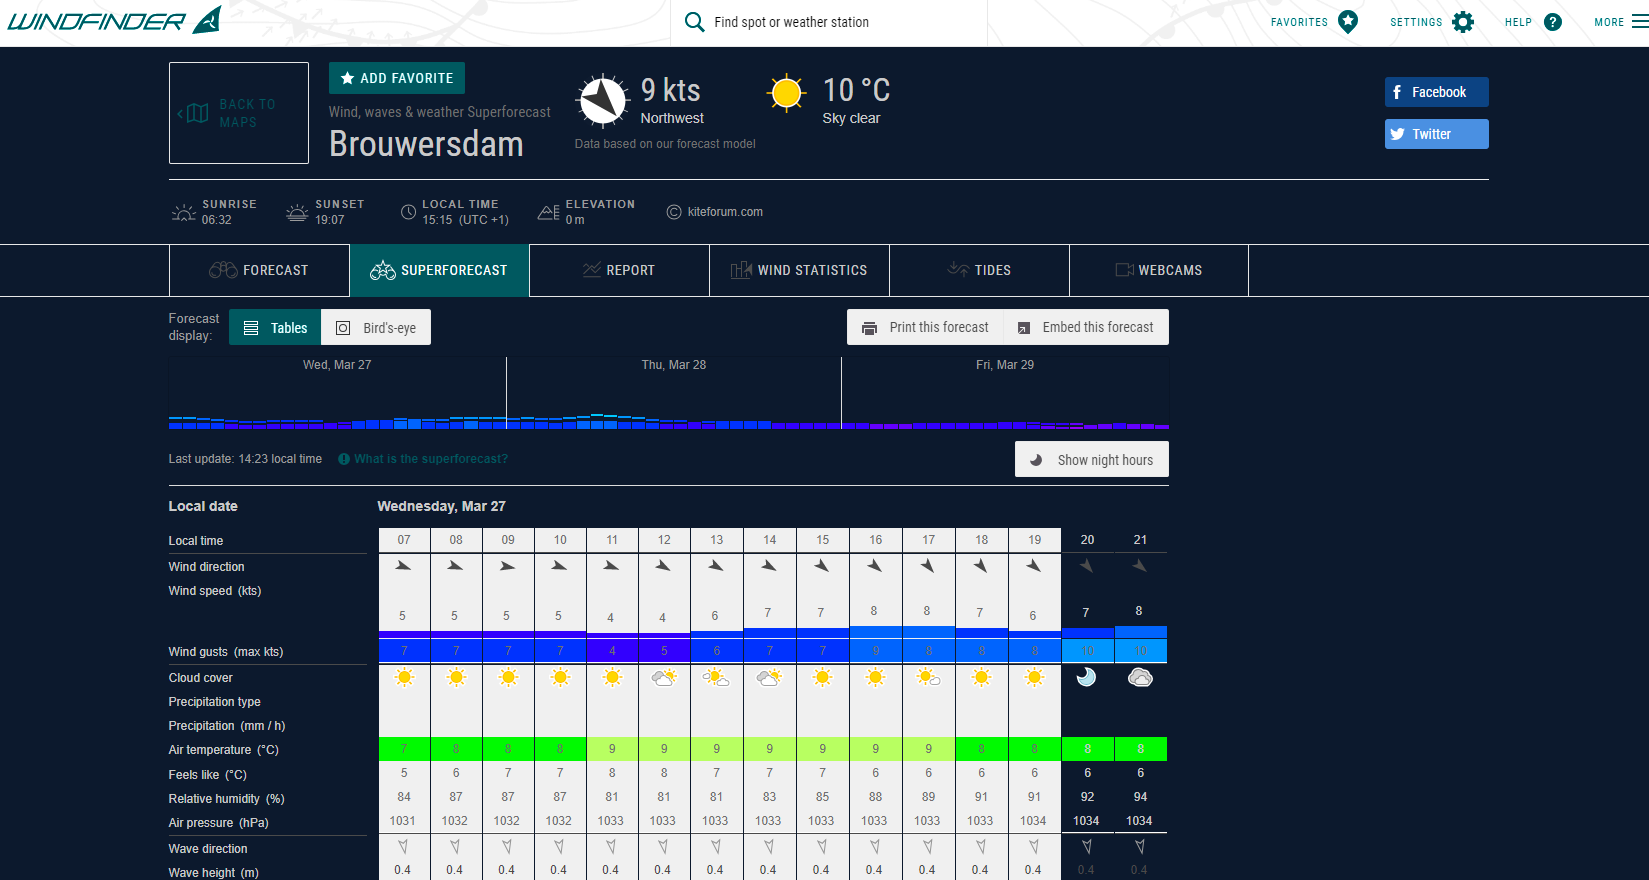Select Tables forecast display

click(275, 327)
